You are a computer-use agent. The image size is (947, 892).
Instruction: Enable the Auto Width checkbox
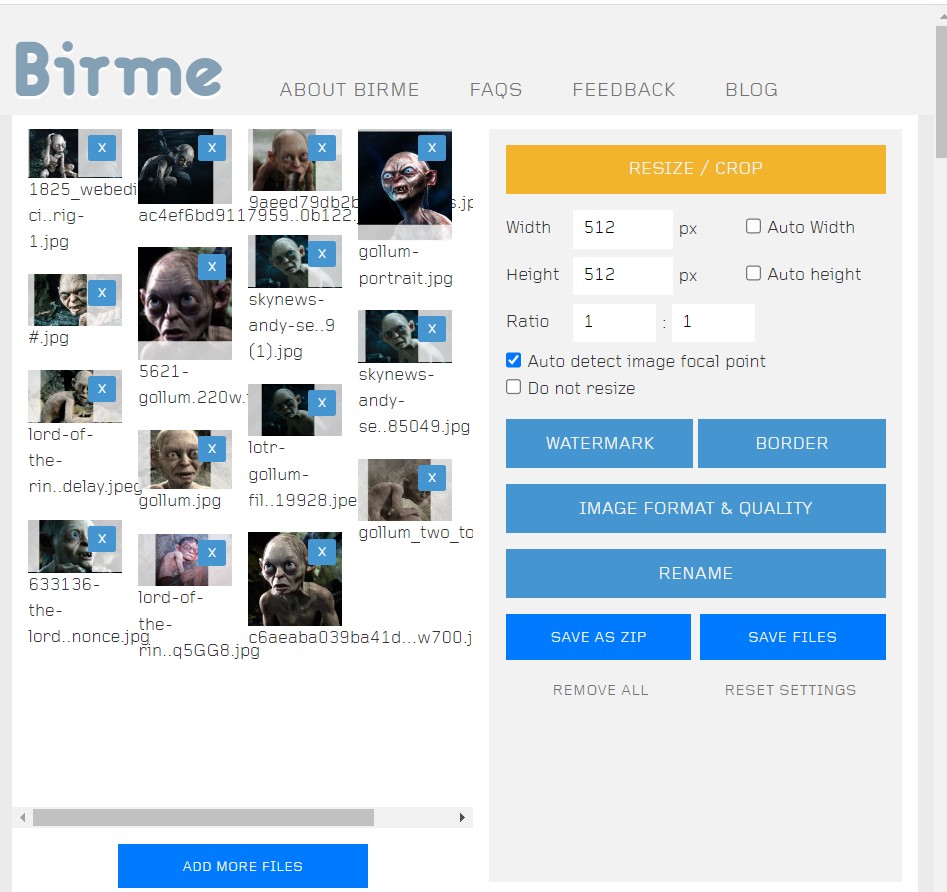(754, 227)
